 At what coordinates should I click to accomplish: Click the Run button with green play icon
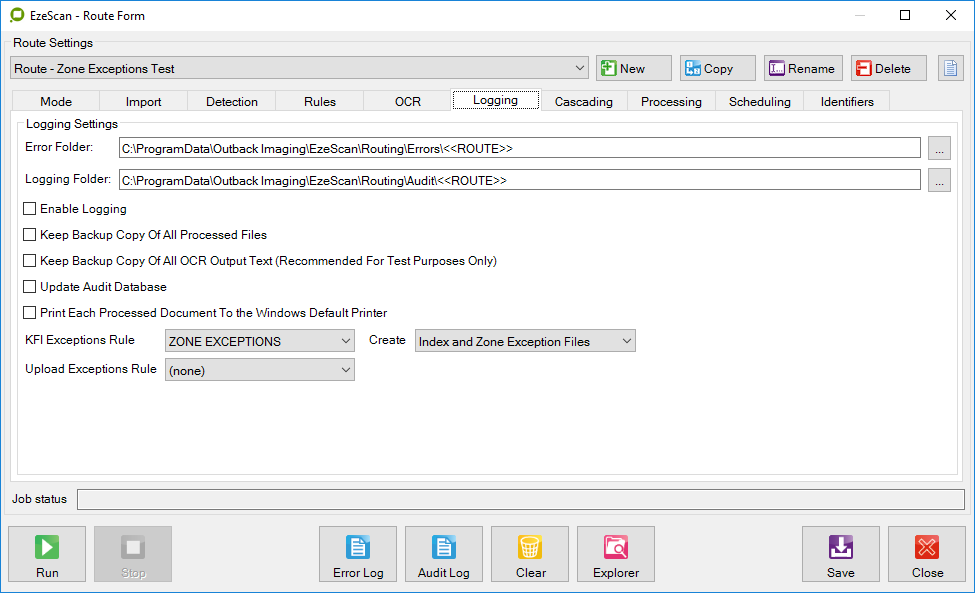[47, 554]
